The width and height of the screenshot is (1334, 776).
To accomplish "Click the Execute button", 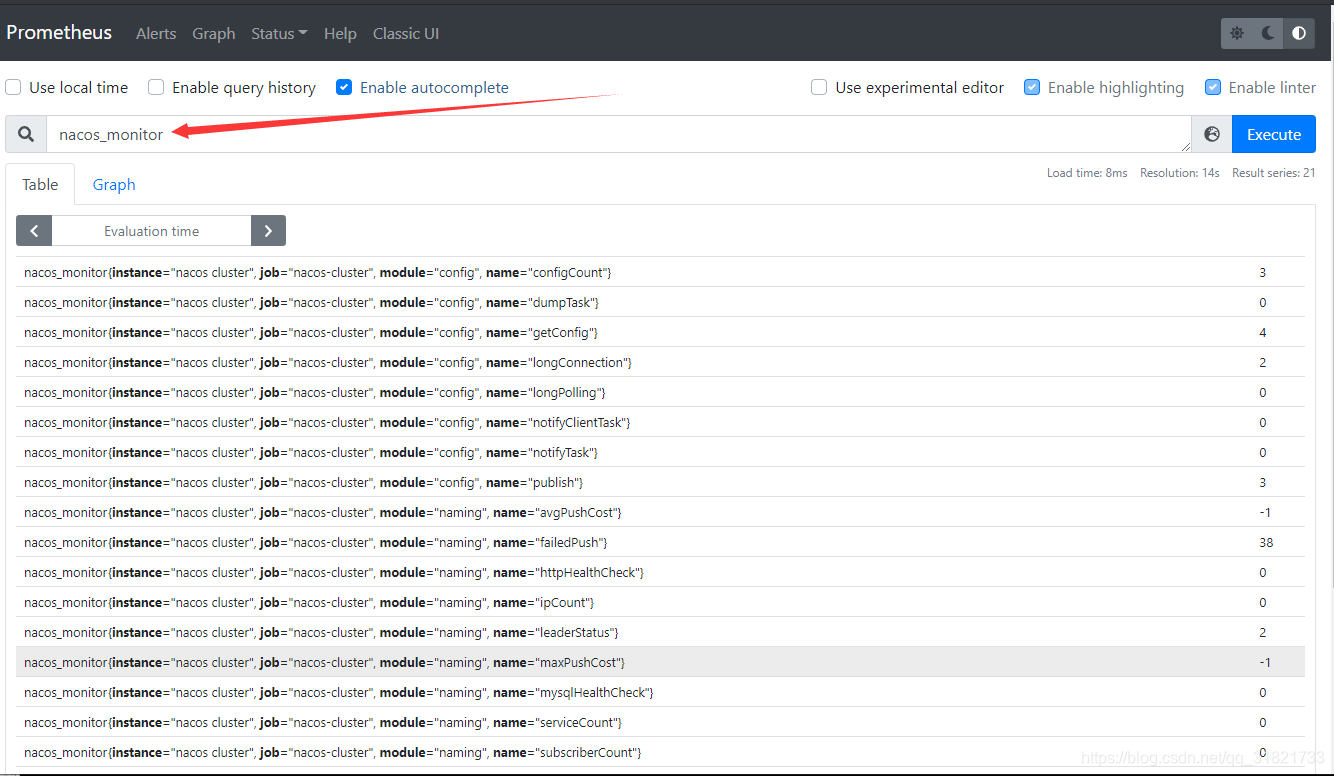I will click(x=1274, y=134).
